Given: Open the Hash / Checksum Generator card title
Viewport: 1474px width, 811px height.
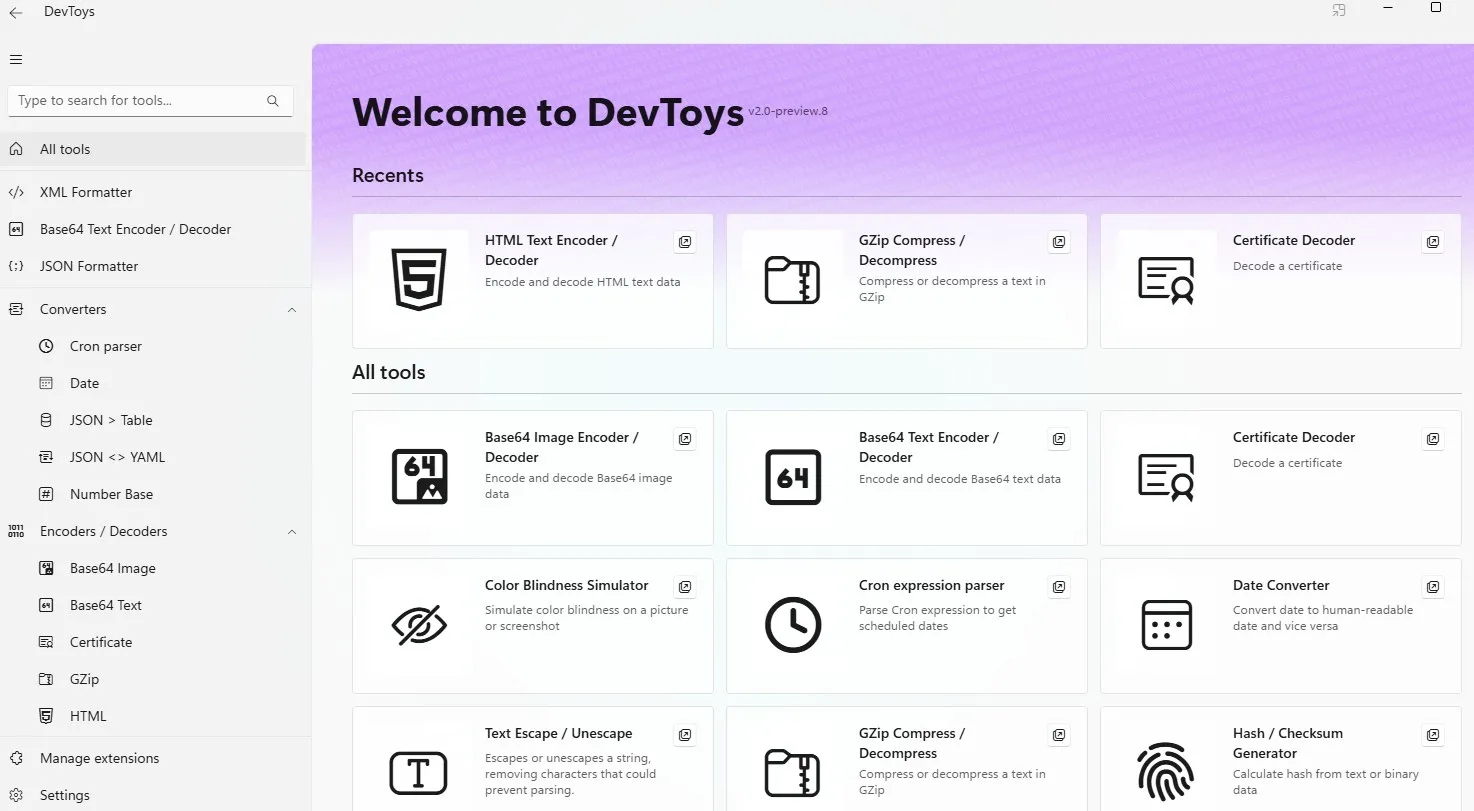Looking at the screenshot, I should pyautogui.click(x=1288, y=743).
